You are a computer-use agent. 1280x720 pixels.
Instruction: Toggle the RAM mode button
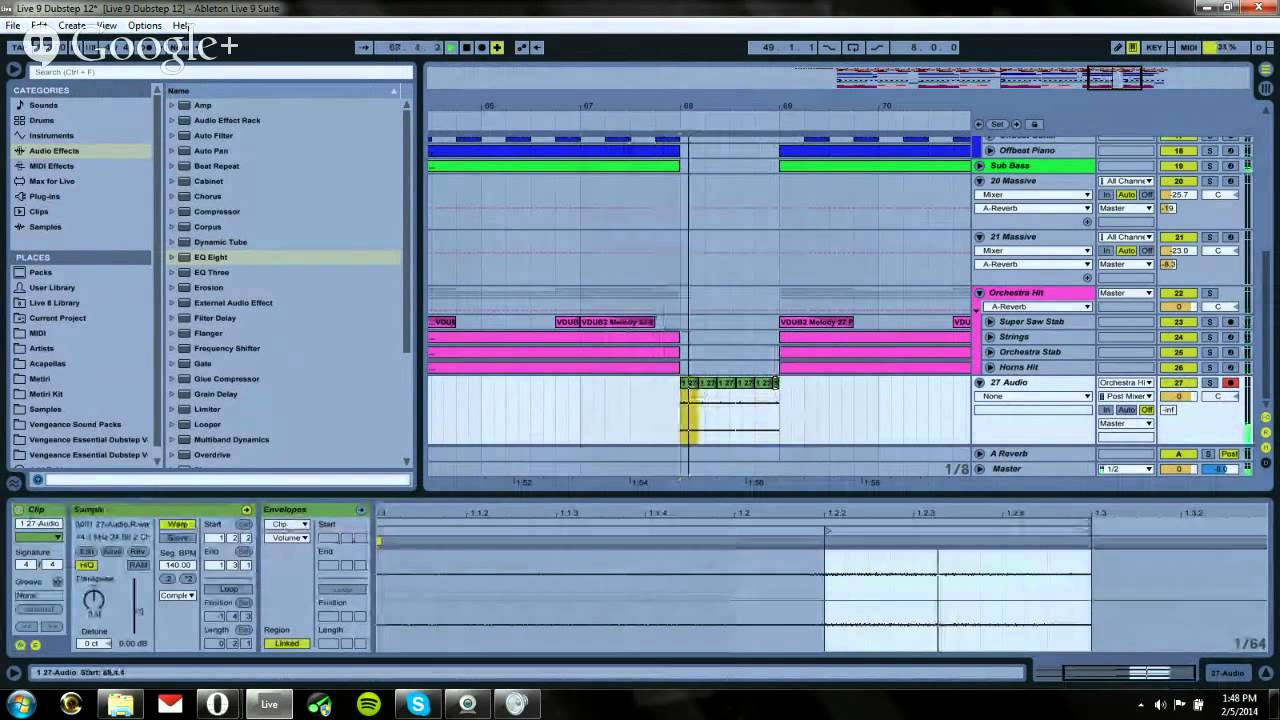point(138,566)
